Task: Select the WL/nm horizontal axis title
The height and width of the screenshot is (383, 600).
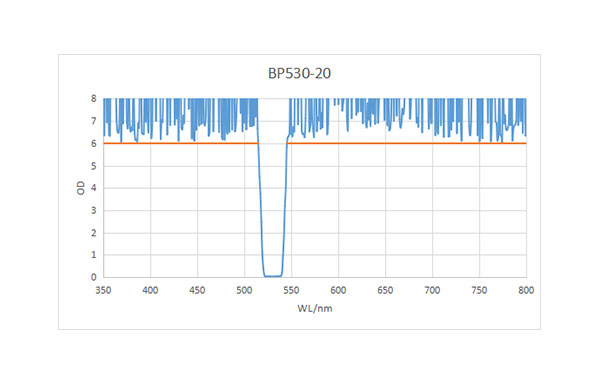Action: point(315,308)
